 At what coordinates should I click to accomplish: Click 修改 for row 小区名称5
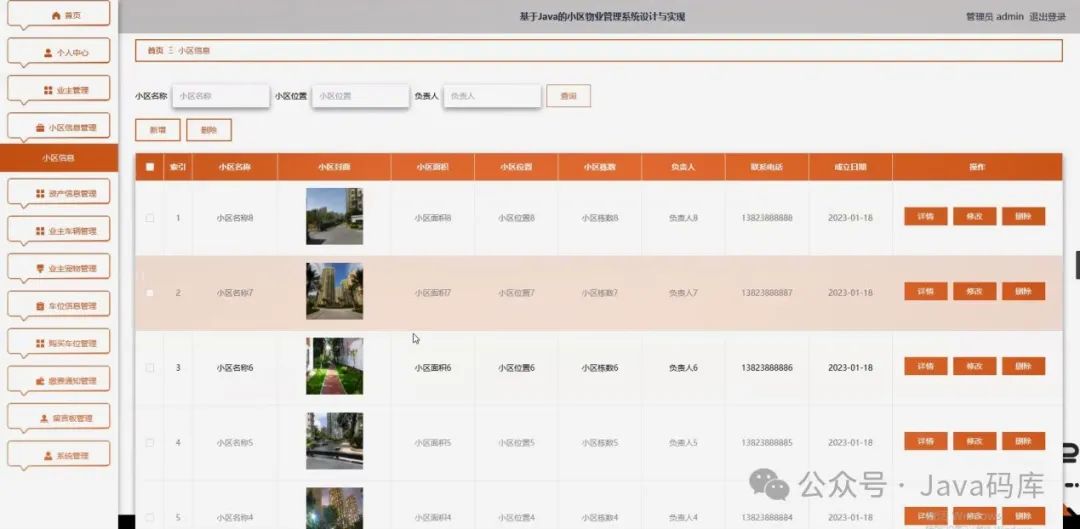click(x=975, y=442)
